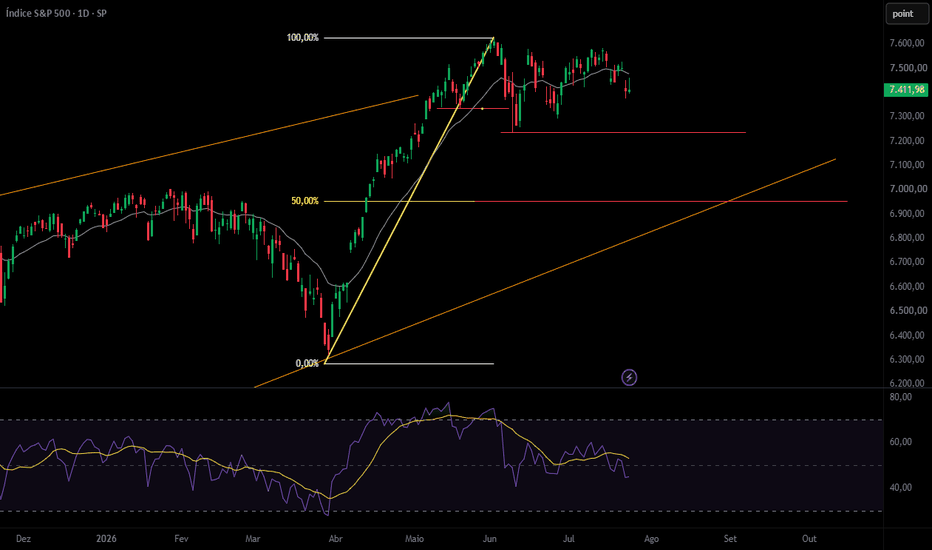Click the 2026 label on time axis
932x550 pixels.
tap(106, 539)
